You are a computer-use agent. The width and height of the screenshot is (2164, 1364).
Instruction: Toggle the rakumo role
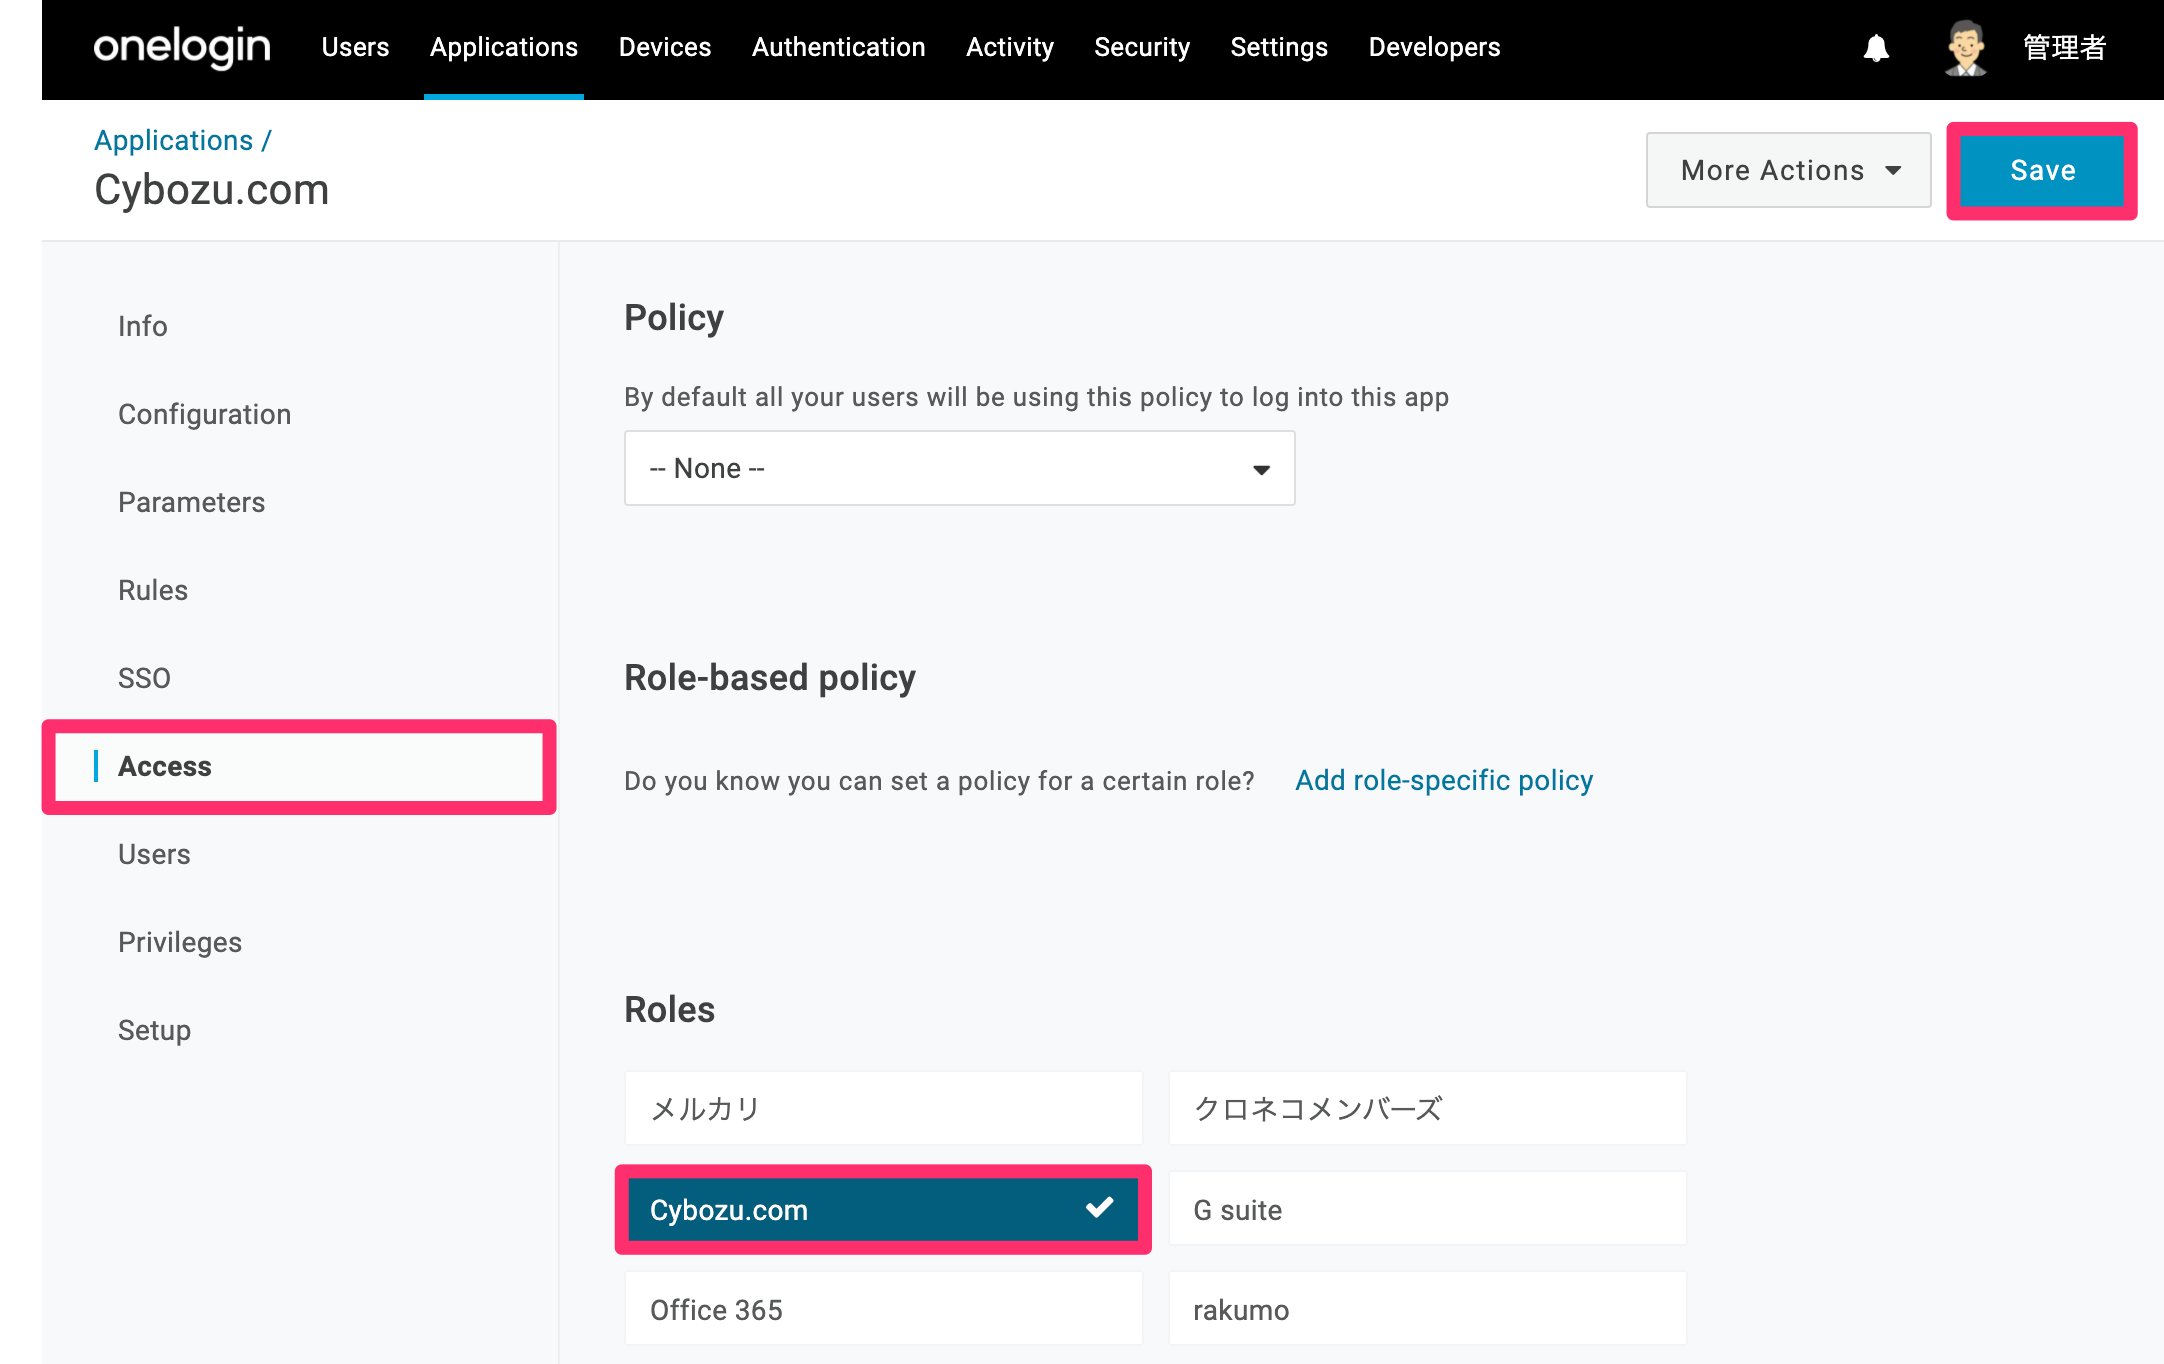coord(1427,1309)
